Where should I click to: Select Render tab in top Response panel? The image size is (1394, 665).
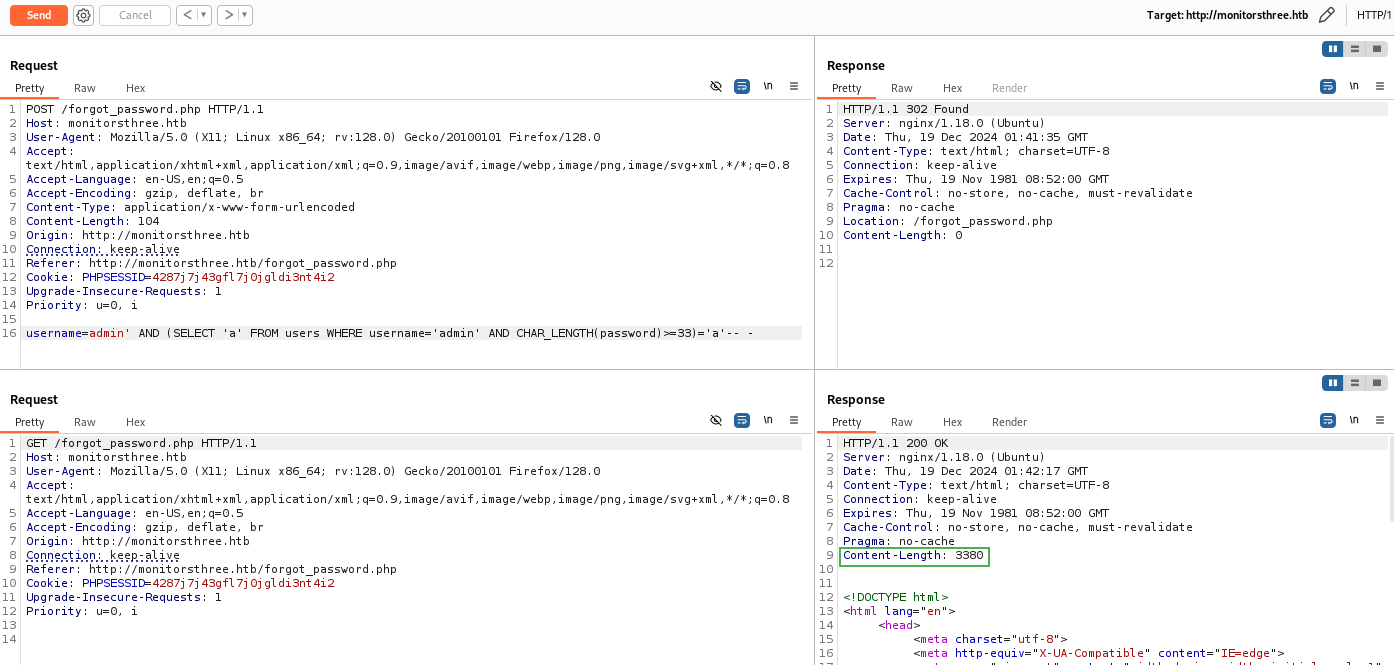click(1010, 88)
